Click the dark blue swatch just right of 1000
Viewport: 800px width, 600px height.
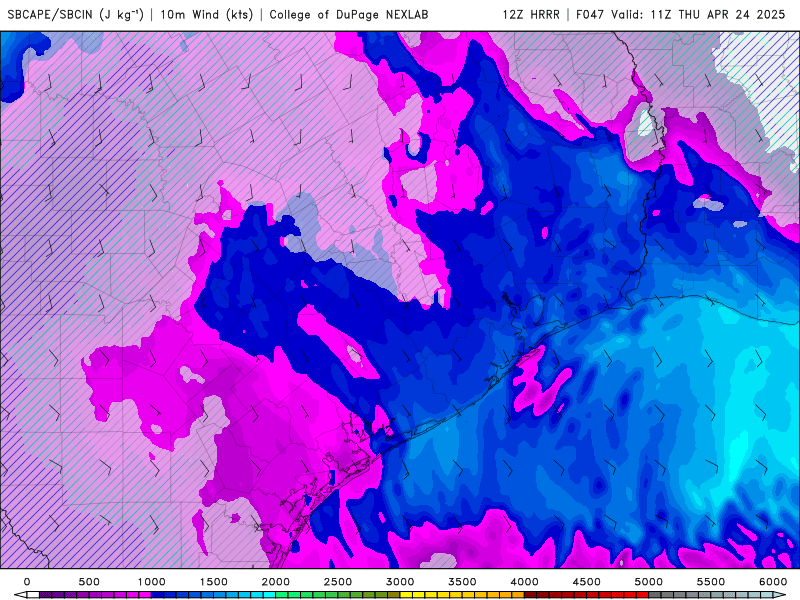(158, 595)
